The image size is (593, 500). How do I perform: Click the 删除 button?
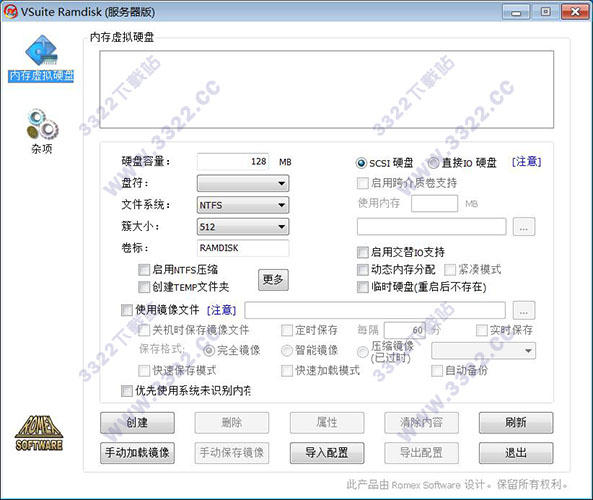point(232,422)
